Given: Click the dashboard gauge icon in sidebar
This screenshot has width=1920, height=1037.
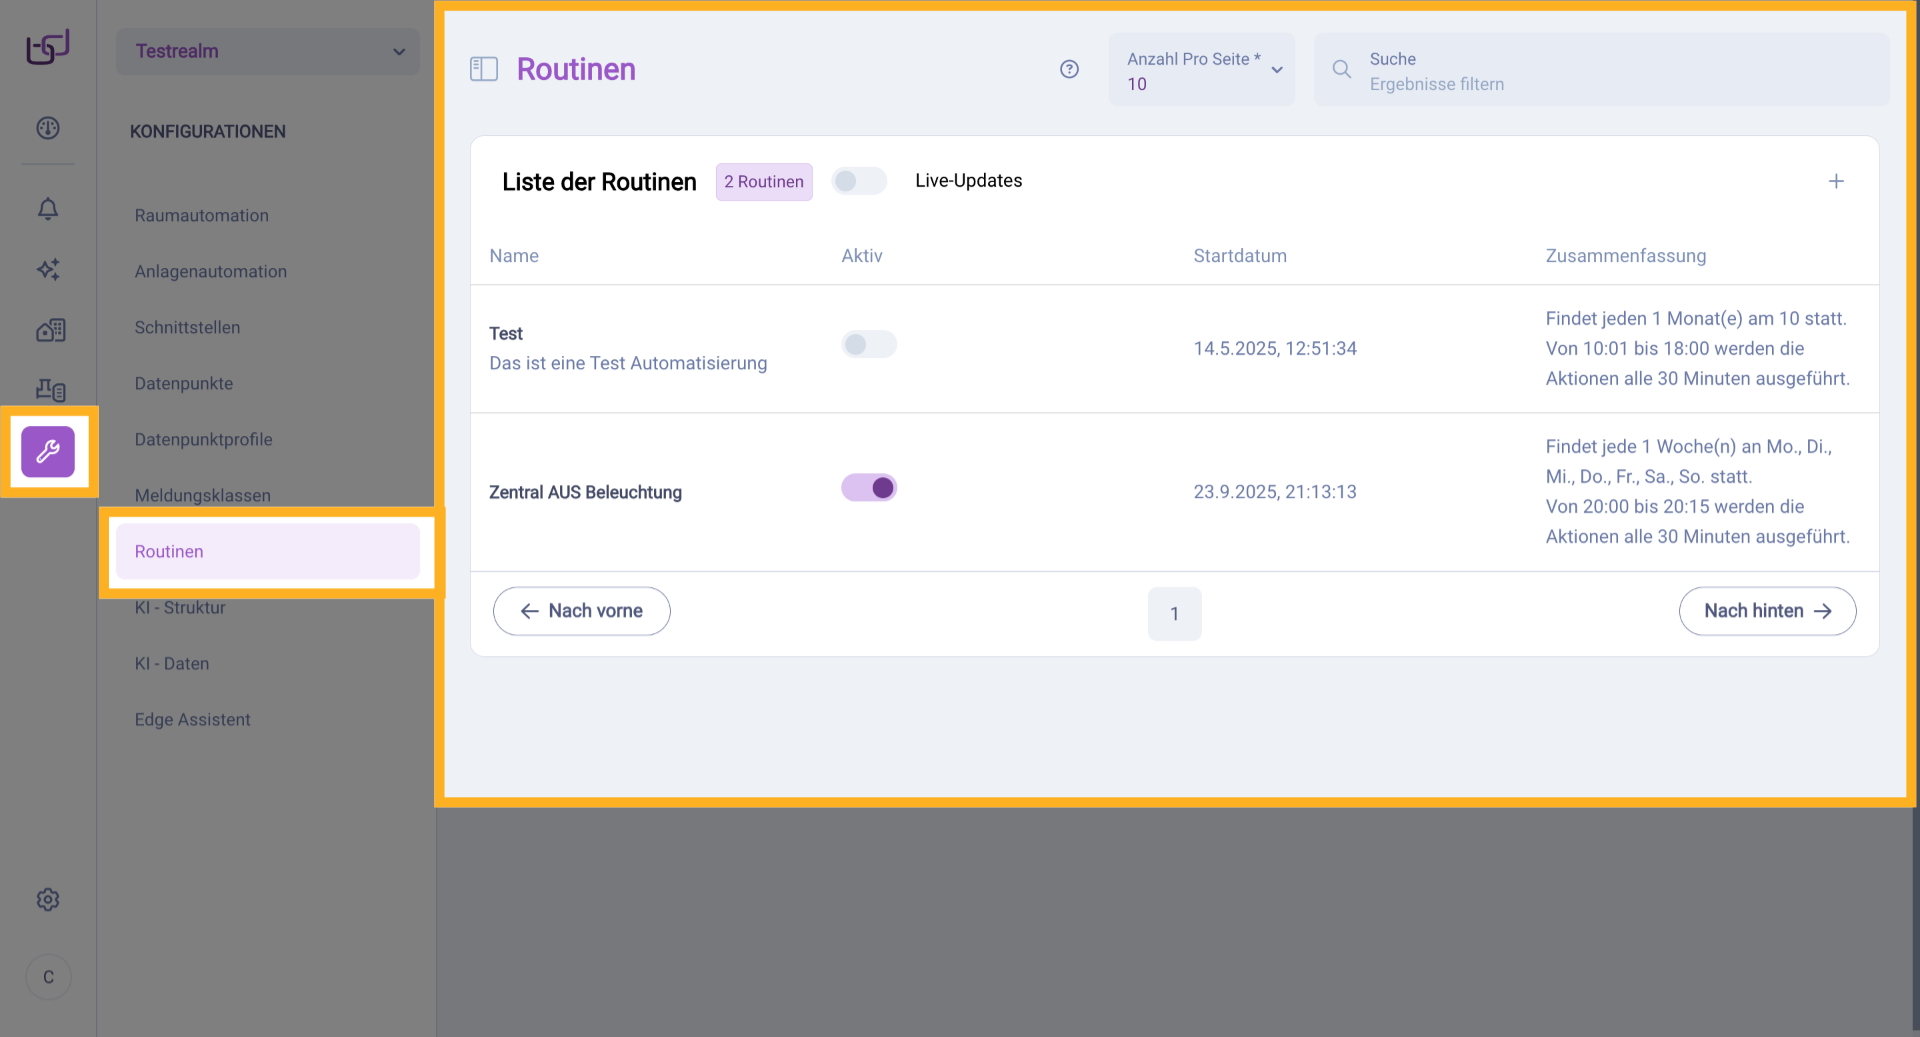Looking at the screenshot, I should click(x=48, y=128).
